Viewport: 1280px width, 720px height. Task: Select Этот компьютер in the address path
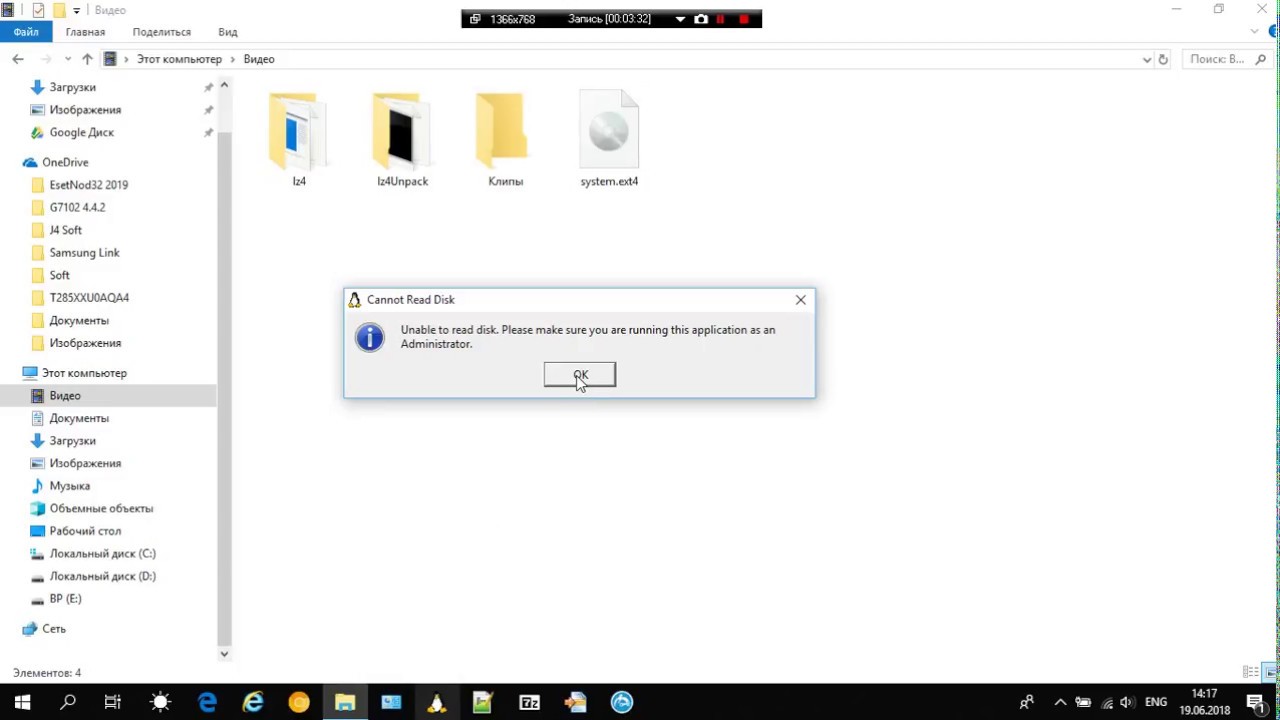coord(179,59)
